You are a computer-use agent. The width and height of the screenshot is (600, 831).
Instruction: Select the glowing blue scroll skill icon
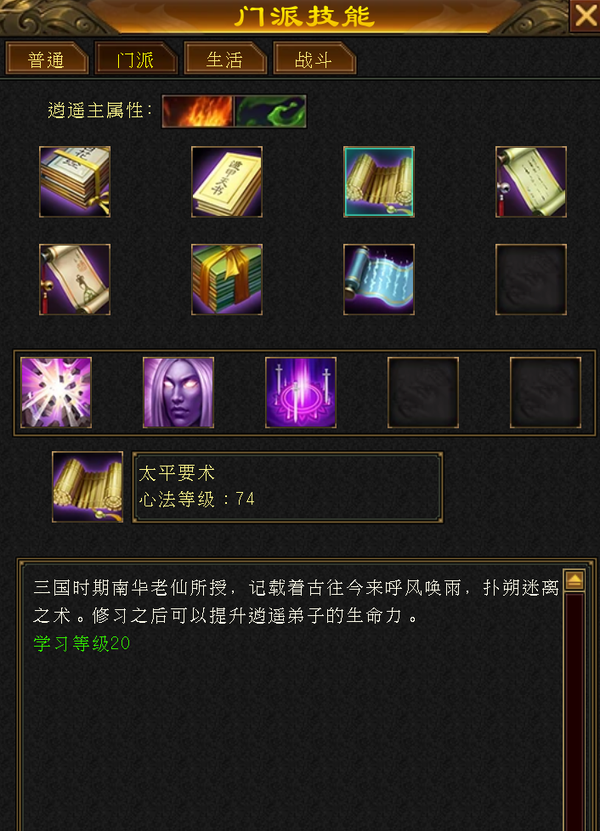379,279
